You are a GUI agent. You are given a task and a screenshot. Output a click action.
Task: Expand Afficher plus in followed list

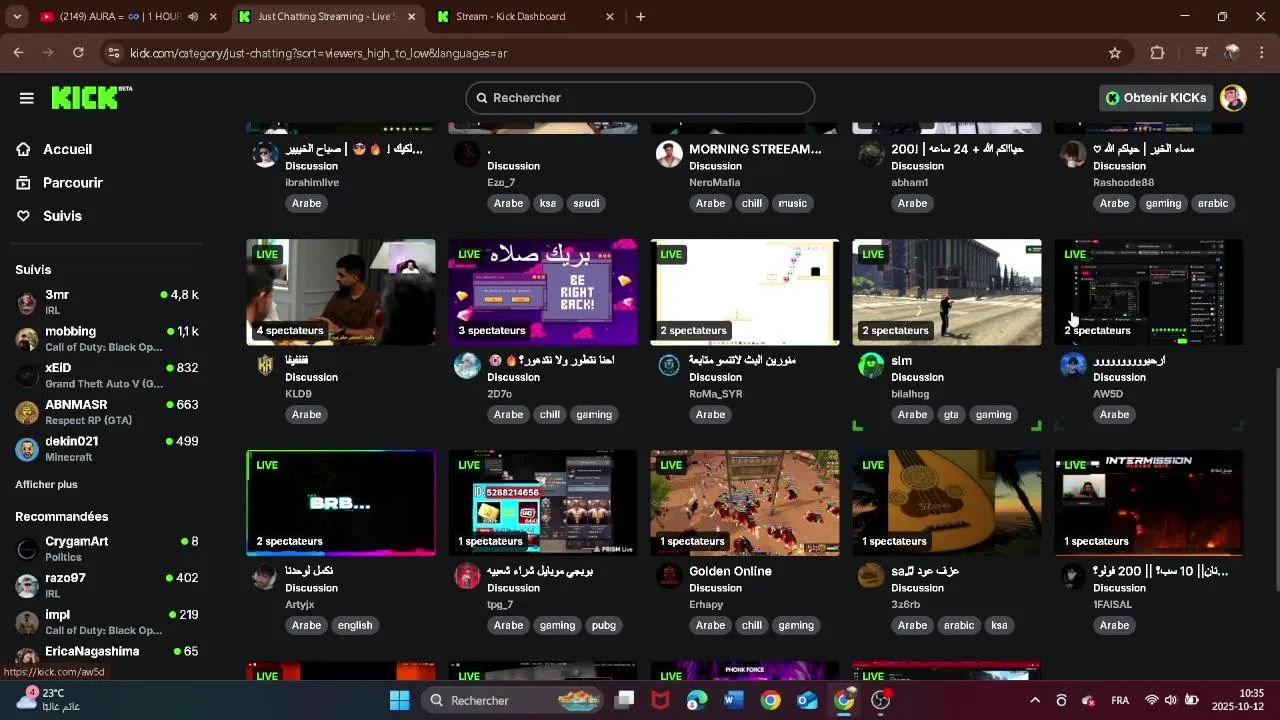point(46,484)
